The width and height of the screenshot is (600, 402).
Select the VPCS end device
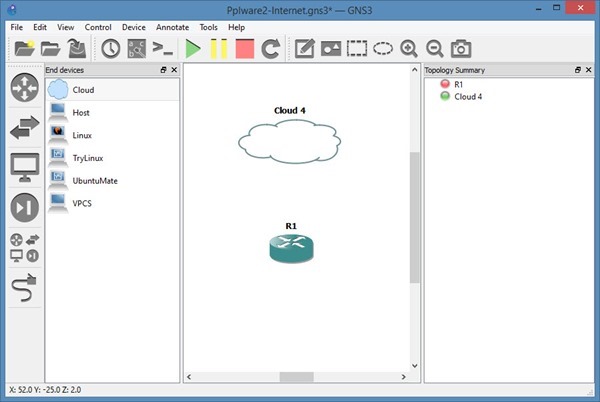click(x=112, y=203)
